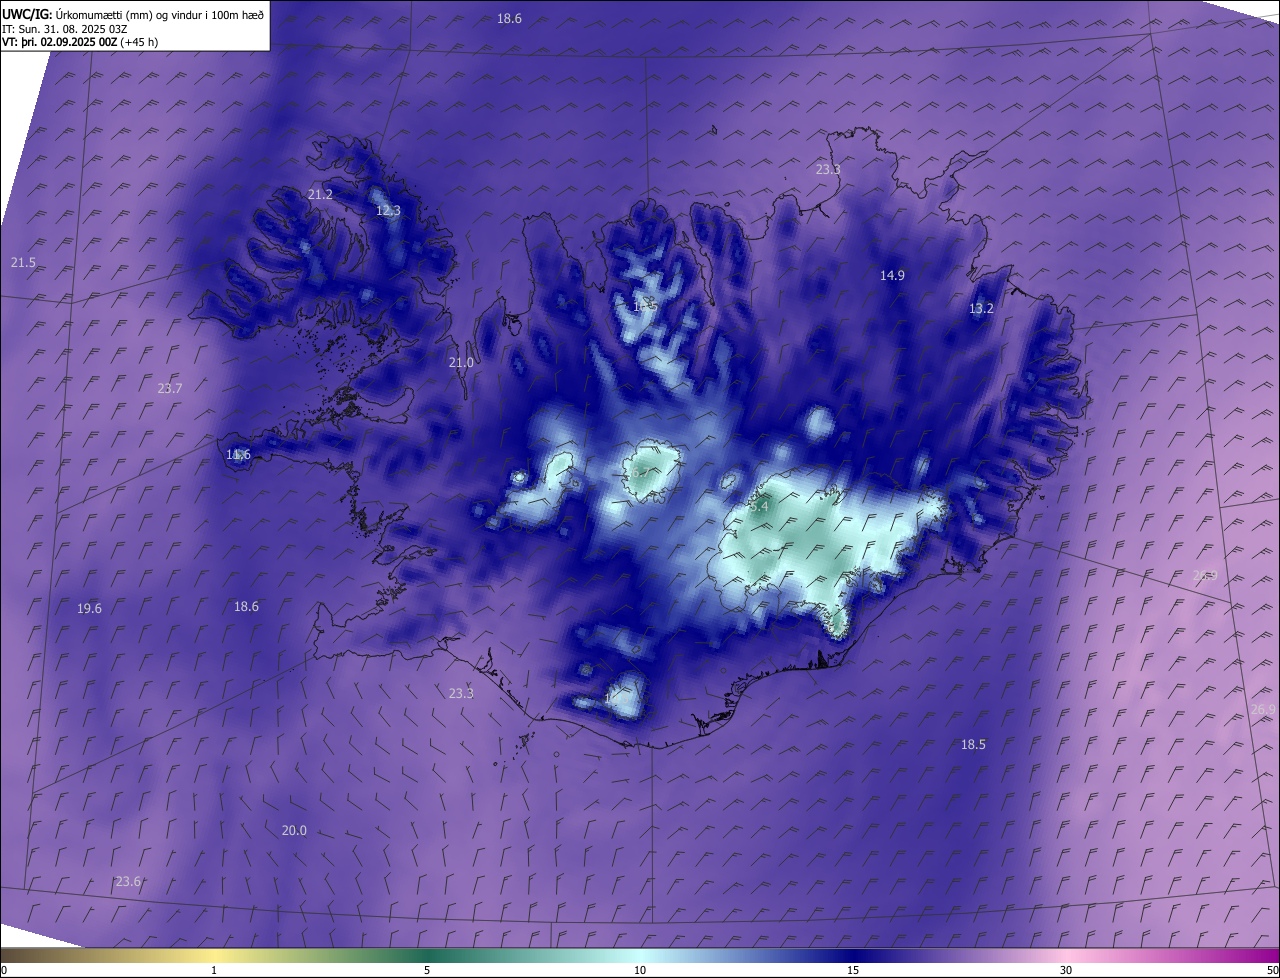Click the 18.5 value label
1280x978 pixels.
[973, 745]
